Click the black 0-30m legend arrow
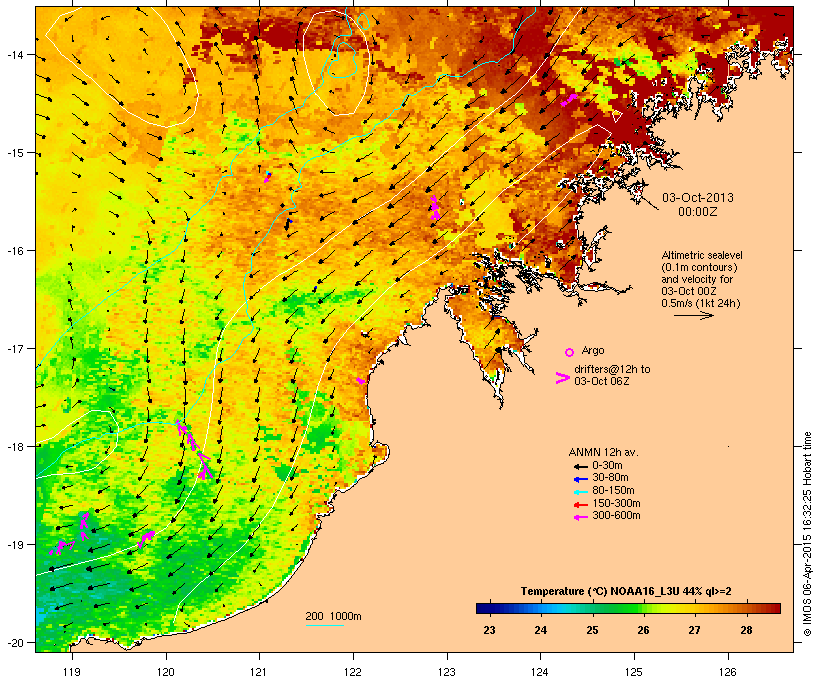Screen dimensions: 820x680 point(580,466)
